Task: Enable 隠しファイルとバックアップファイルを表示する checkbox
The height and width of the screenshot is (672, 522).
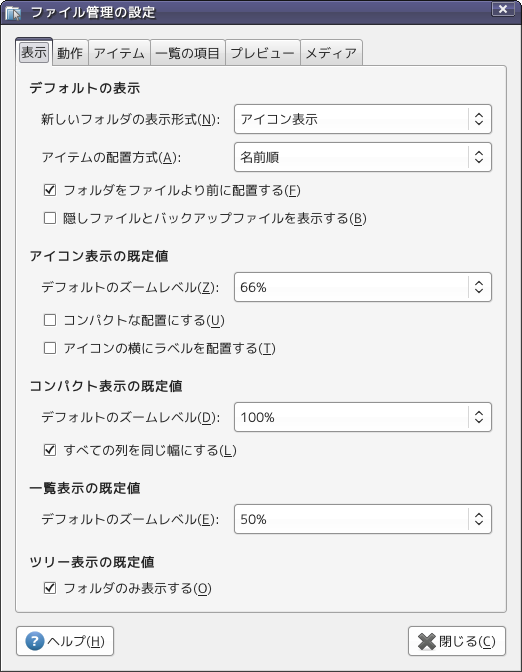Action: pyautogui.click(x=50, y=218)
